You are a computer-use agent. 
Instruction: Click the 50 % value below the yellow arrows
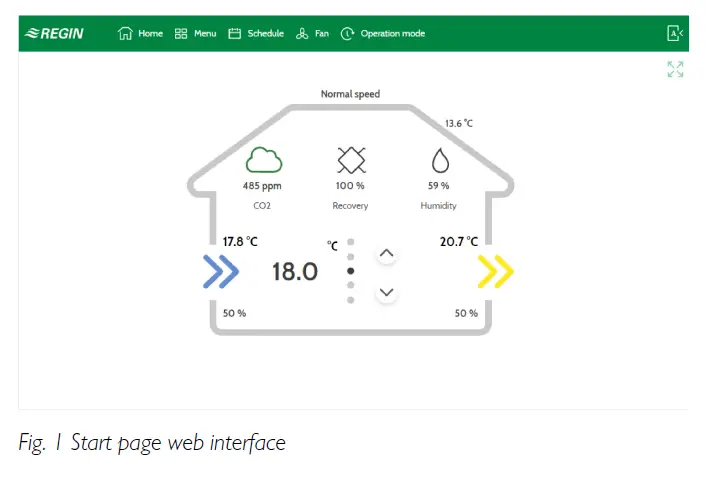pyautogui.click(x=466, y=313)
